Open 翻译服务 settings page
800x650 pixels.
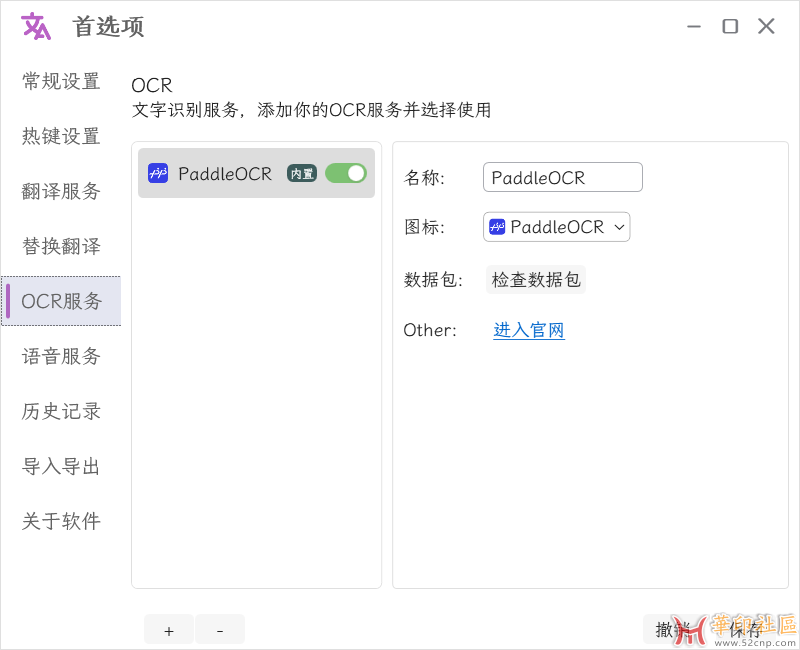60,191
